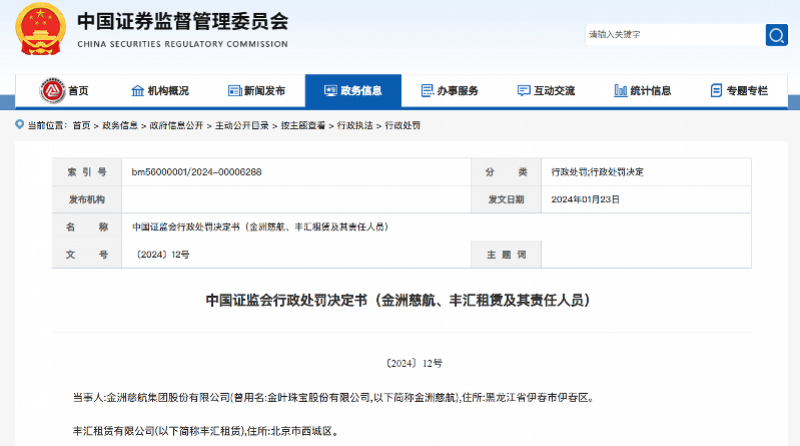
Task: Go to 政府信息公开 in the breadcrumb
Action: [x=176, y=126]
